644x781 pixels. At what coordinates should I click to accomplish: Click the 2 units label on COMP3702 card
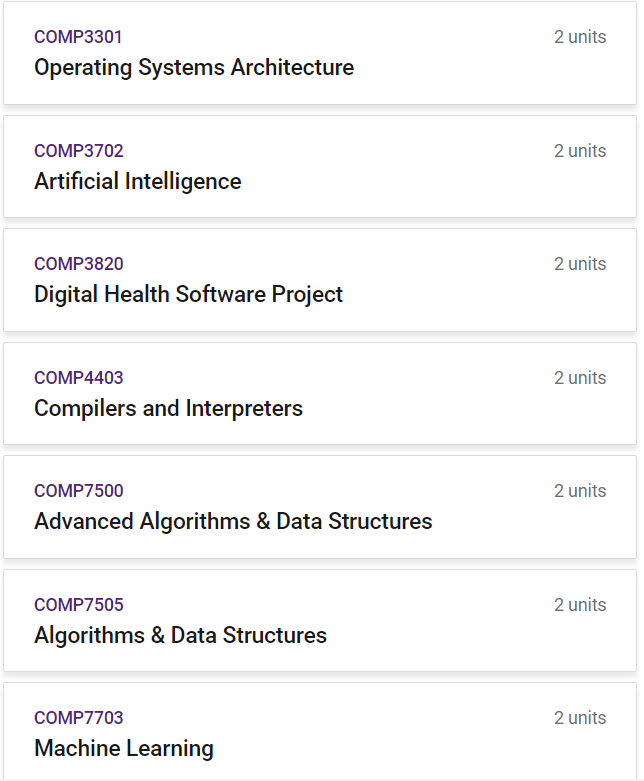[580, 151]
